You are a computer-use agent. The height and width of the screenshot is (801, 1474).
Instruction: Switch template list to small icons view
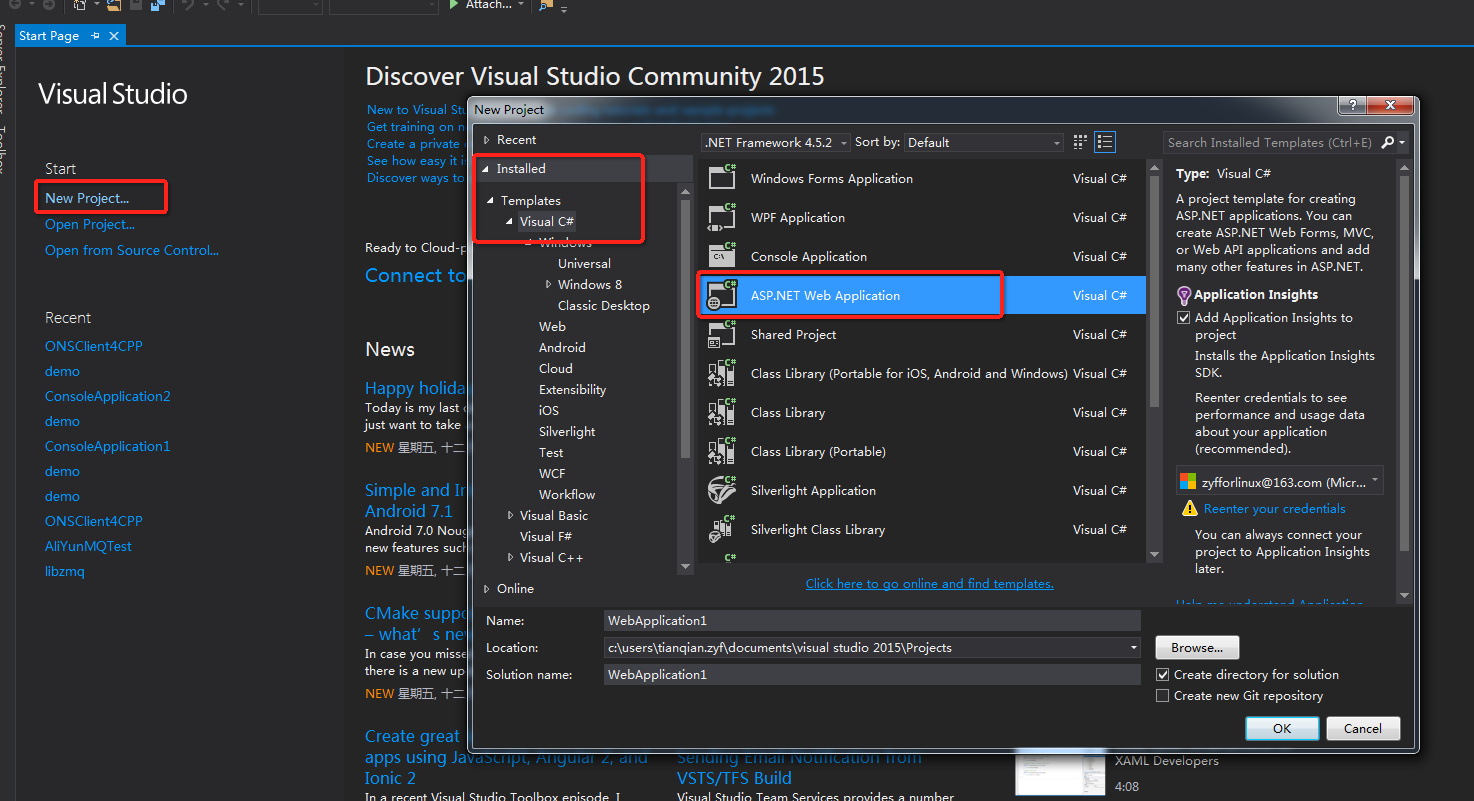(1080, 142)
